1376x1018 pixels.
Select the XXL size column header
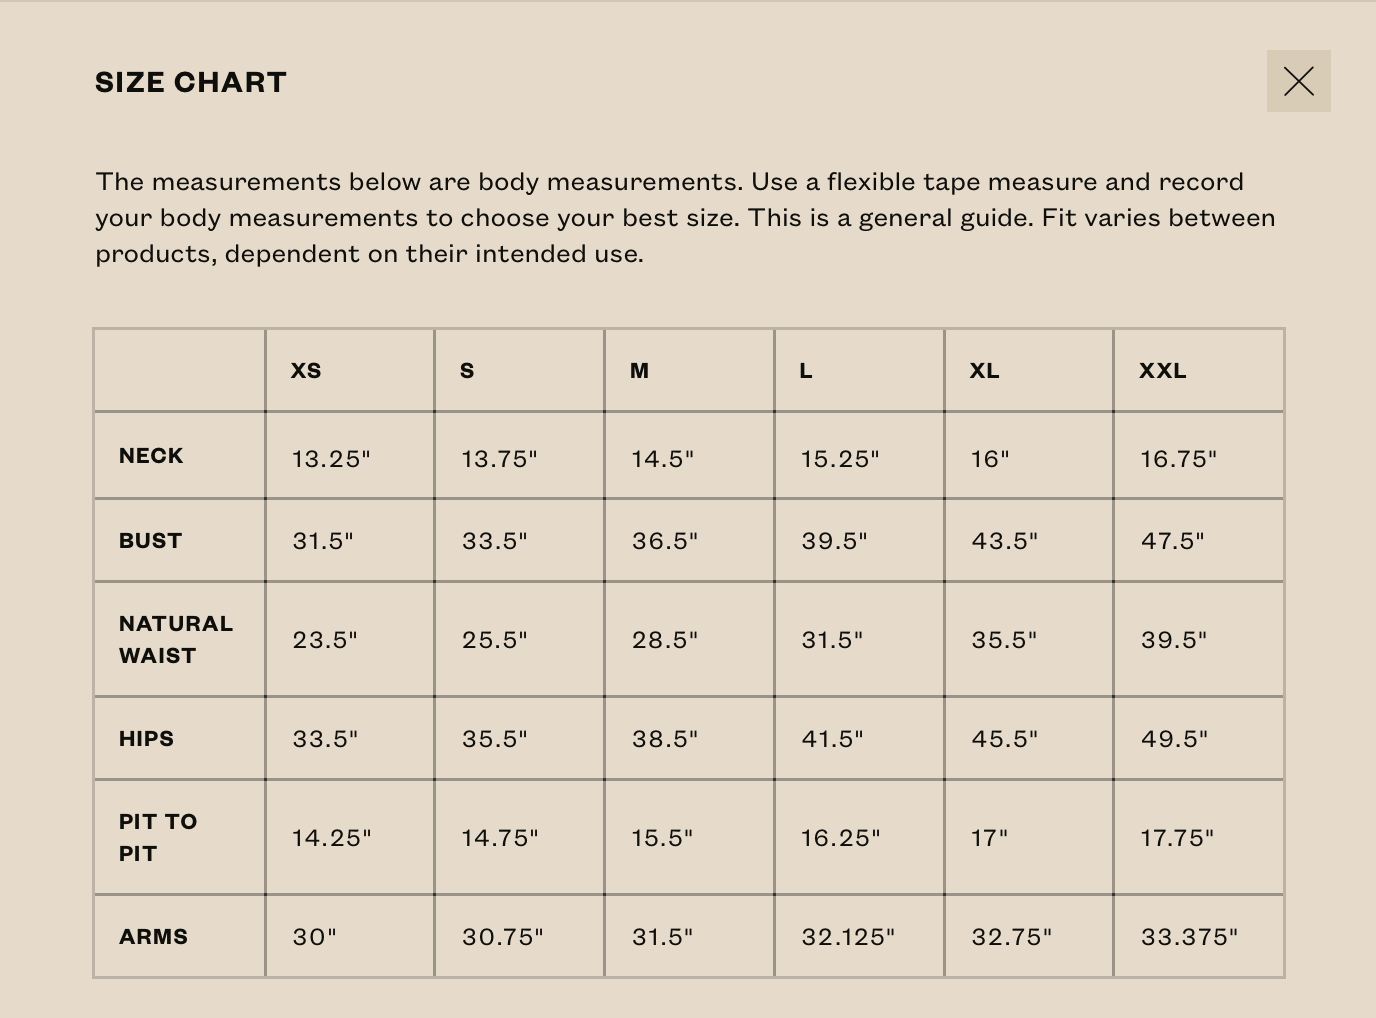tap(1162, 371)
